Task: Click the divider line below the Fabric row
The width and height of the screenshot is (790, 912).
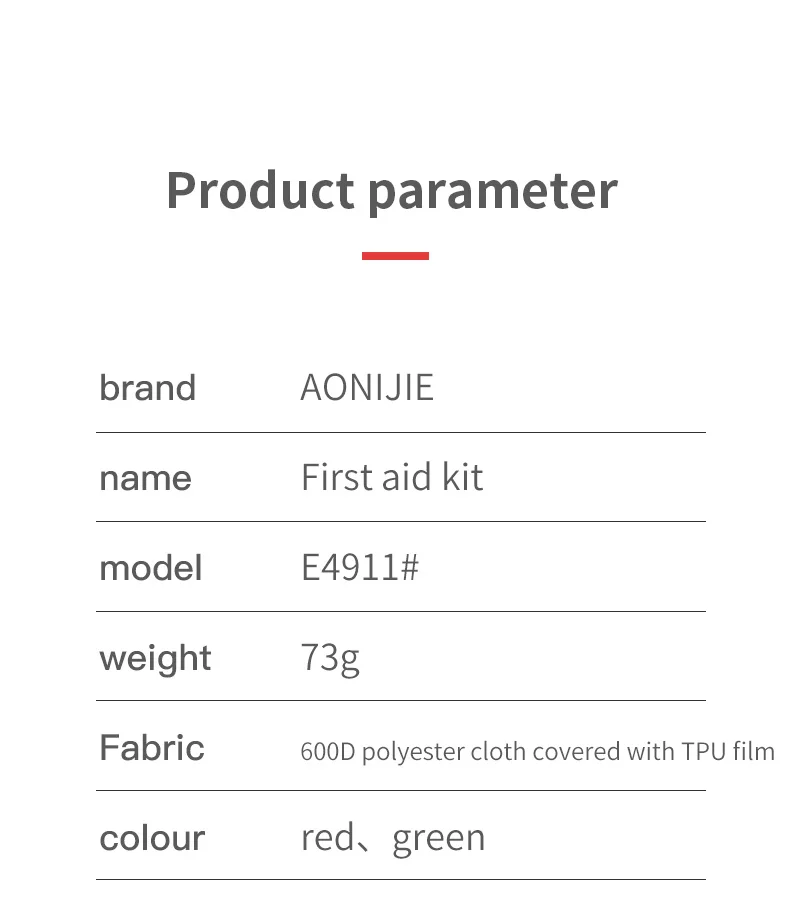Action: (400, 790)
